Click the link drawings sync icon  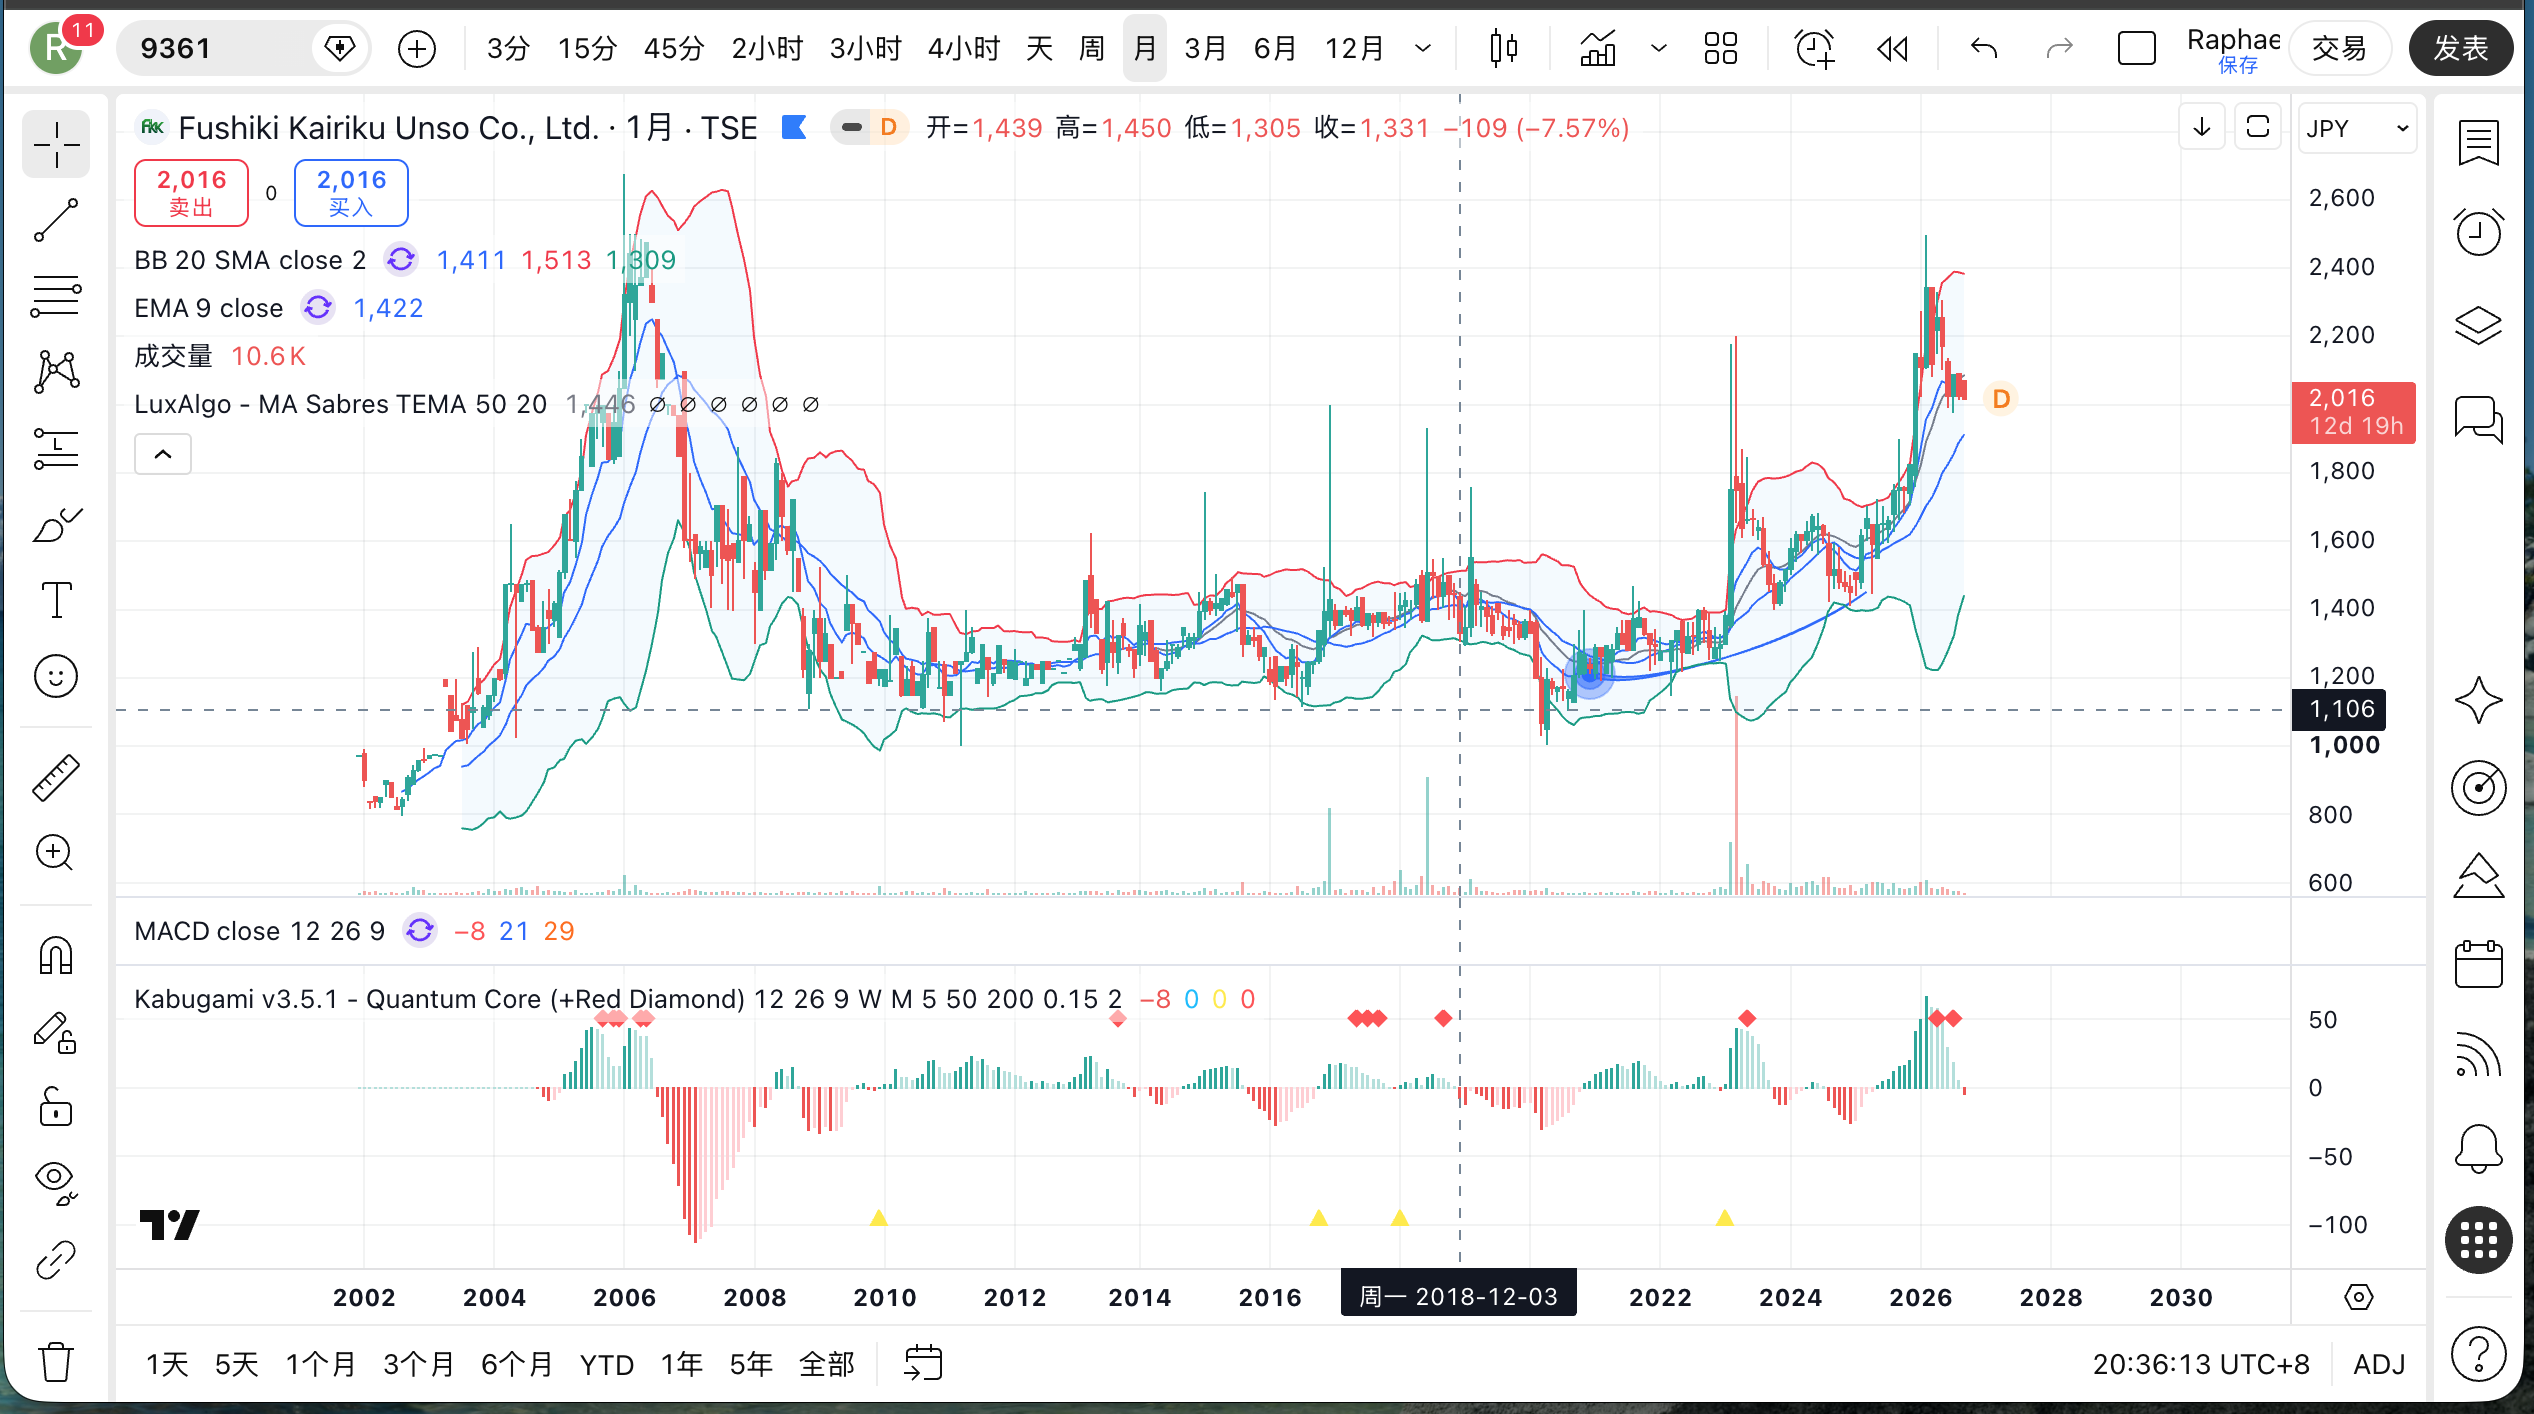click(56, 1260)
